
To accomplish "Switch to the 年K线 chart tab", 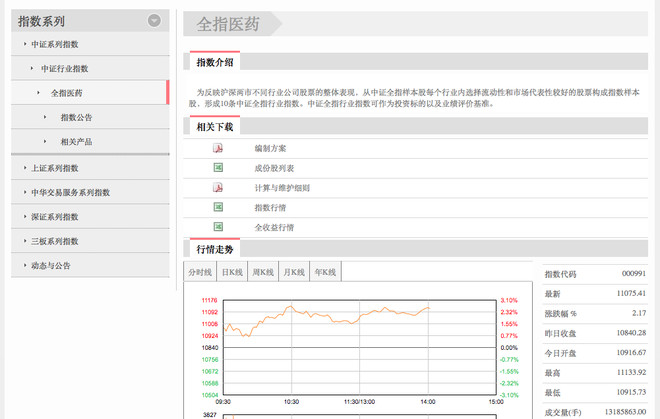I will pyautogui.click(x=325, y=272).
